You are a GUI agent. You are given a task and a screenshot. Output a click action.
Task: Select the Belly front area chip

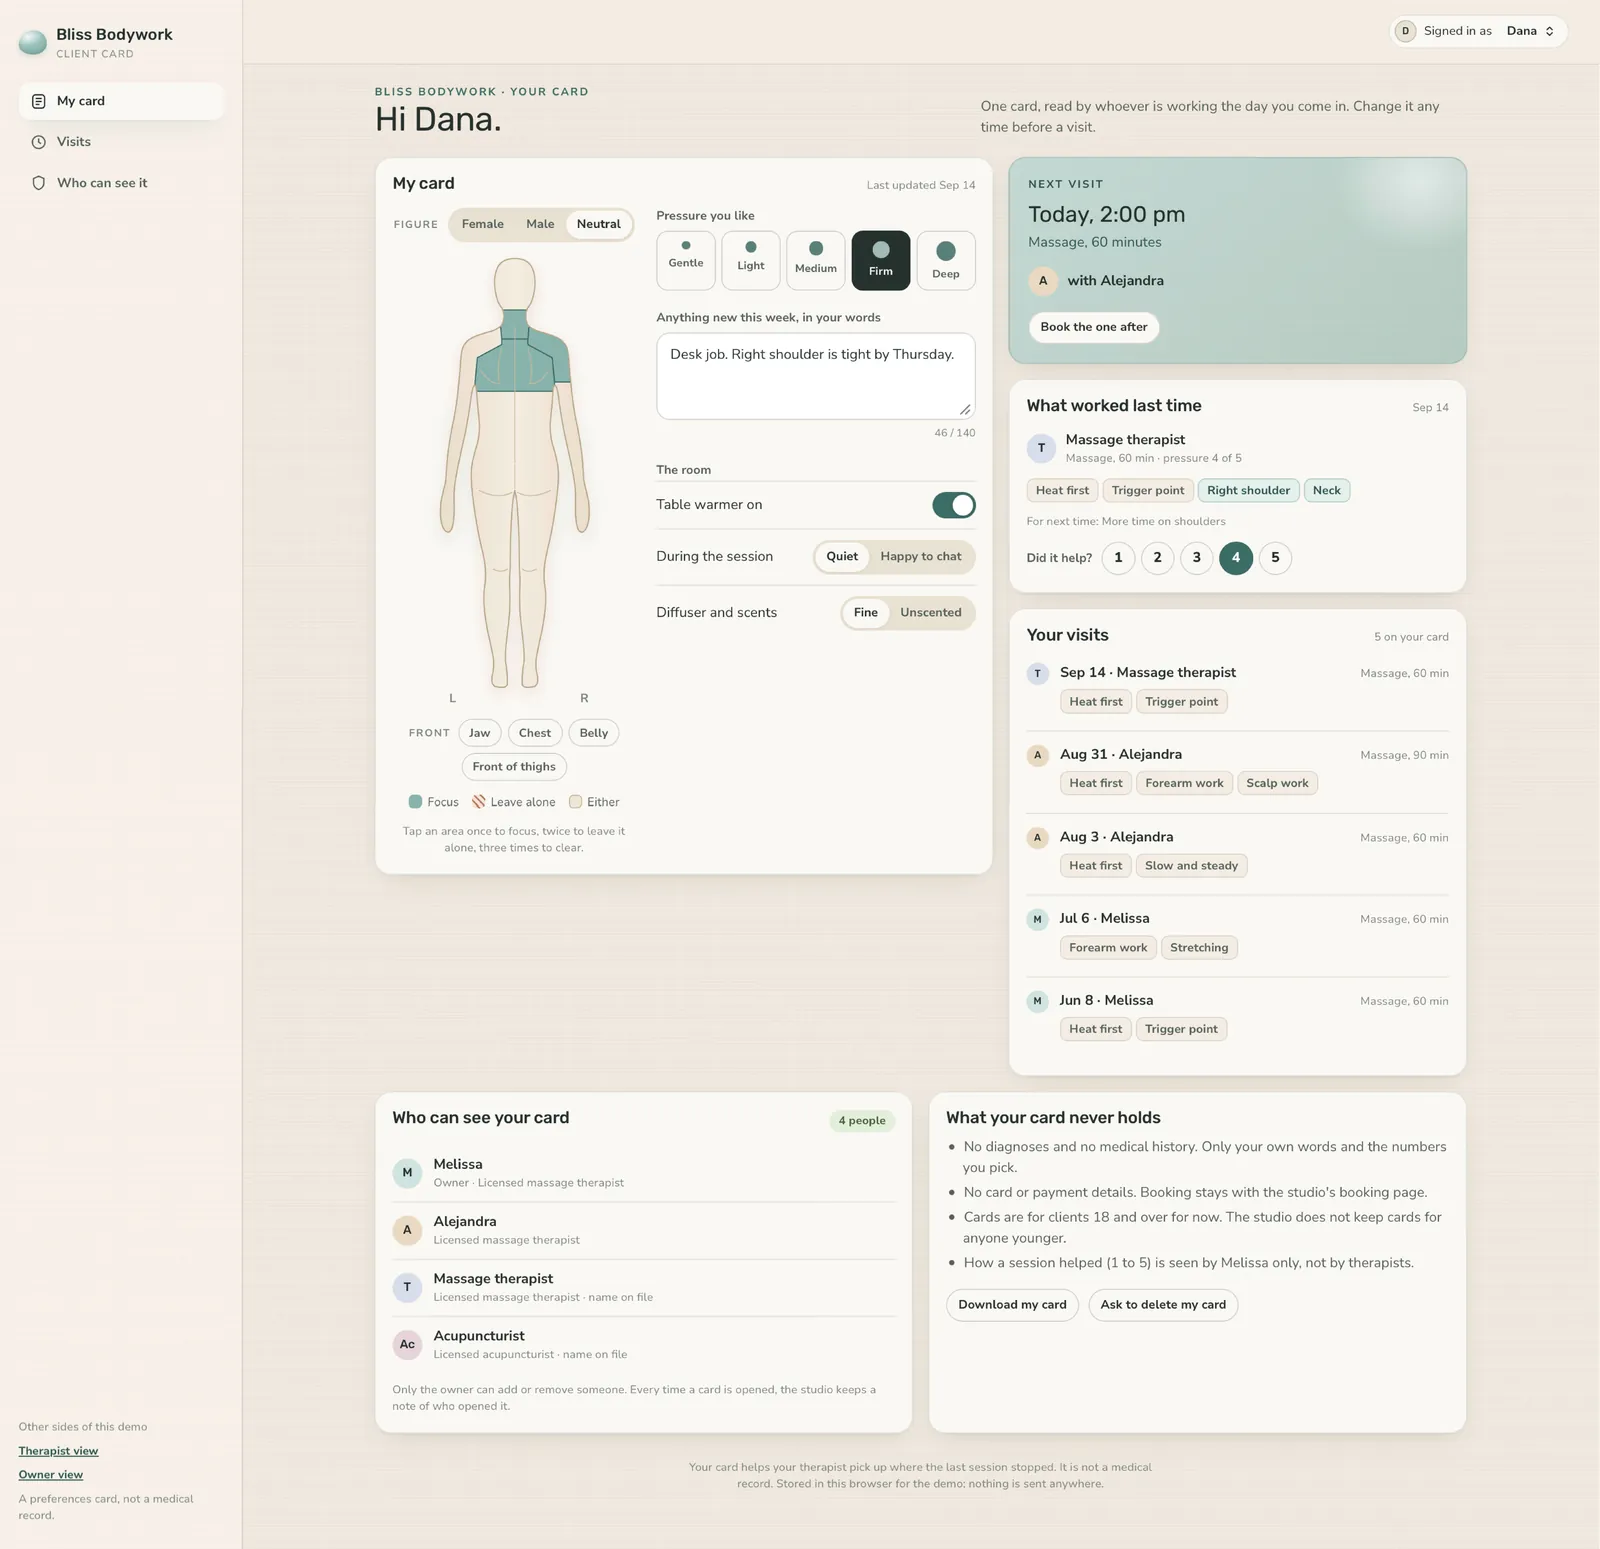point(594,733)
